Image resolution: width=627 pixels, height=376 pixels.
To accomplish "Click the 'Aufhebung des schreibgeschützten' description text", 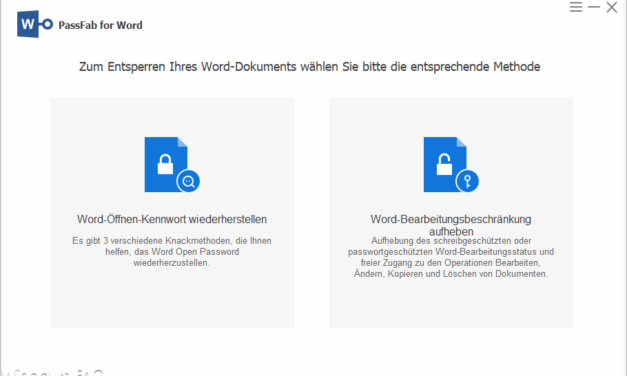I will point(451,257).
